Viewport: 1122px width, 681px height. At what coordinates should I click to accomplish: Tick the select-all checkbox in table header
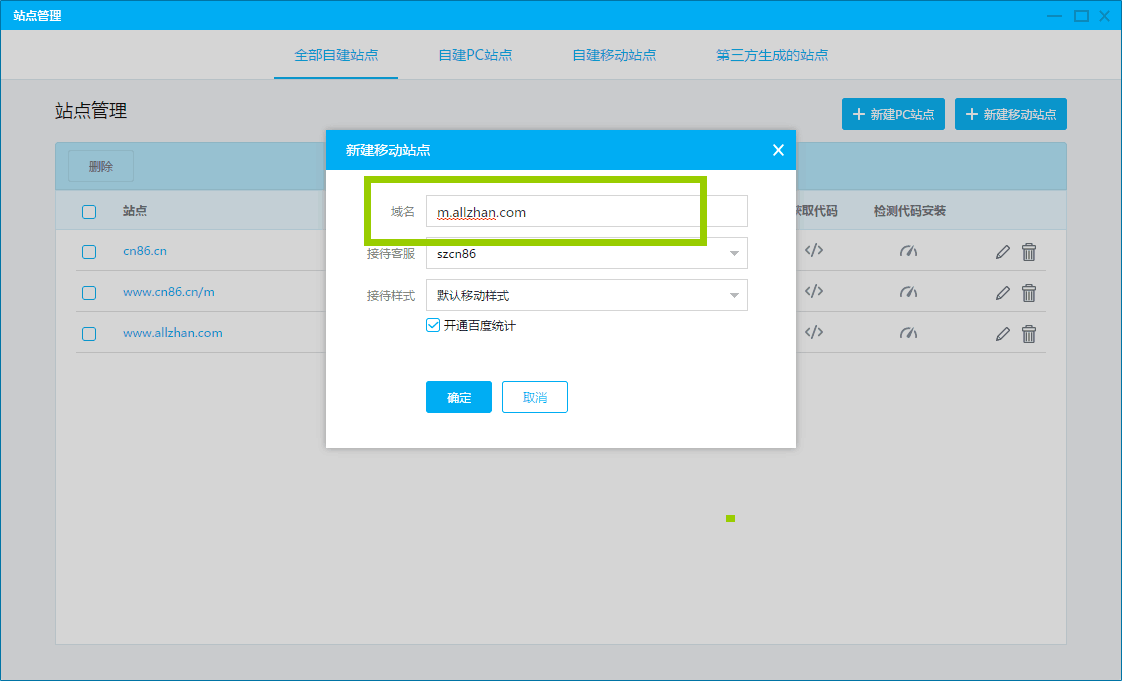[89, 212]
